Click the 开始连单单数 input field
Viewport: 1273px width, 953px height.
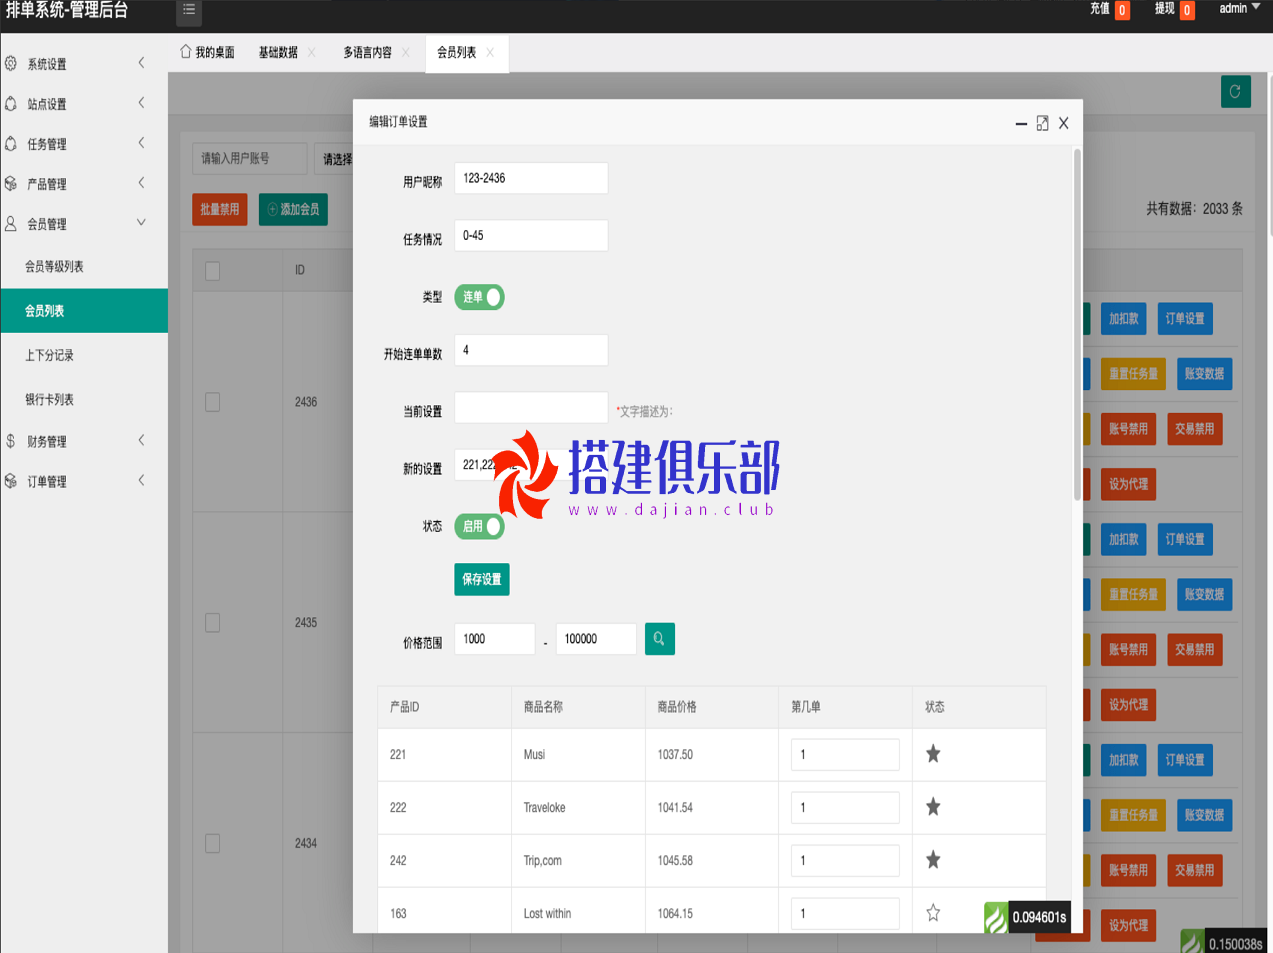(x=531, y=350)
